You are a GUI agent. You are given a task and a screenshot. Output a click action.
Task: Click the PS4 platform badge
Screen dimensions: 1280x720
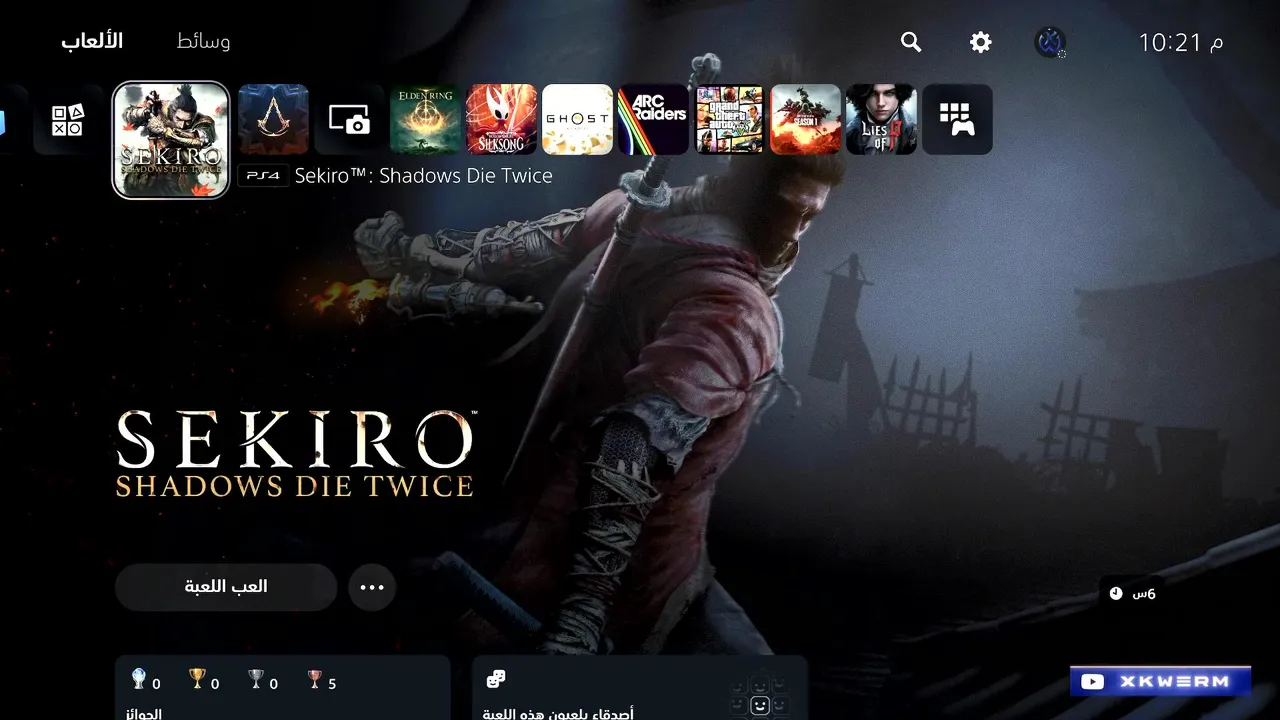(x=263, y=176)
